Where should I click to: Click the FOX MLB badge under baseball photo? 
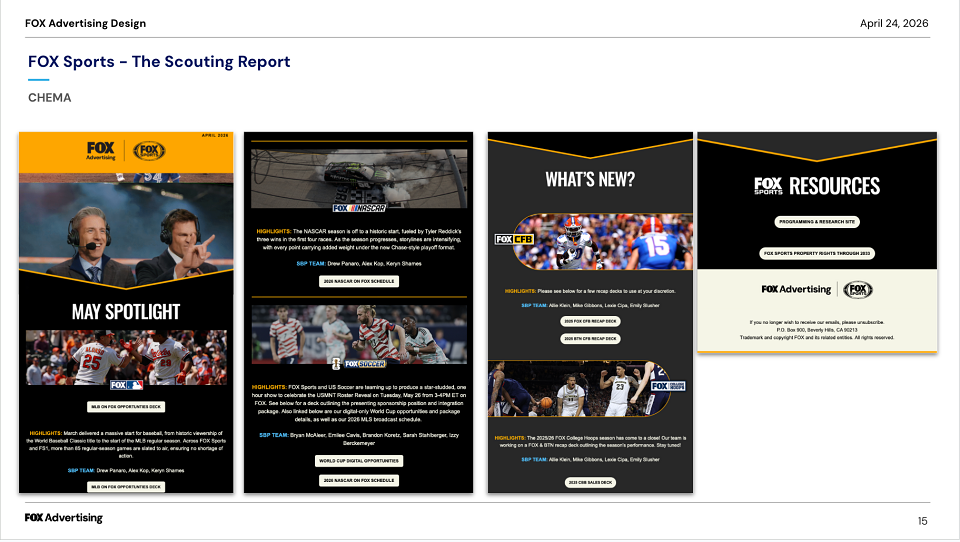point(127,385)
